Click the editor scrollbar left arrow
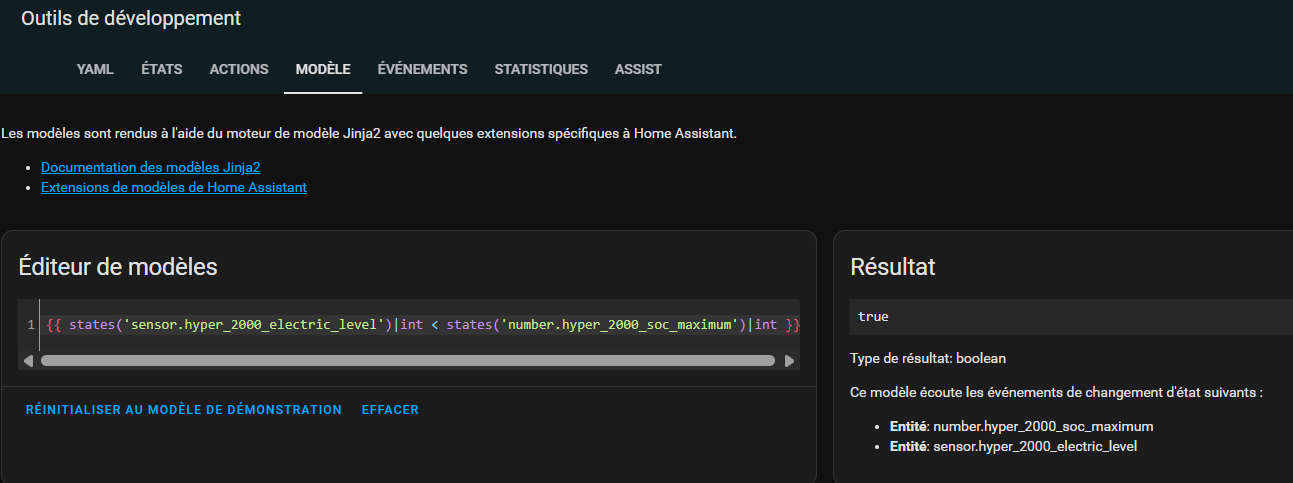The width and height of the screenshot is (1293, 483). 28,360
